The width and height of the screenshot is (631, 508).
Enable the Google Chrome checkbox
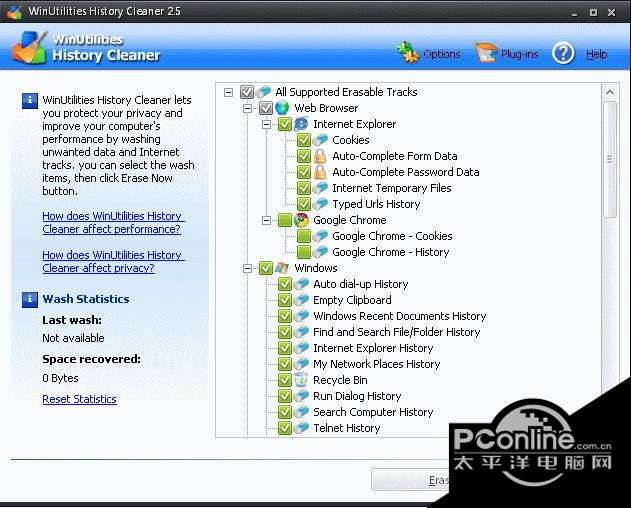[x=285, y=220]
